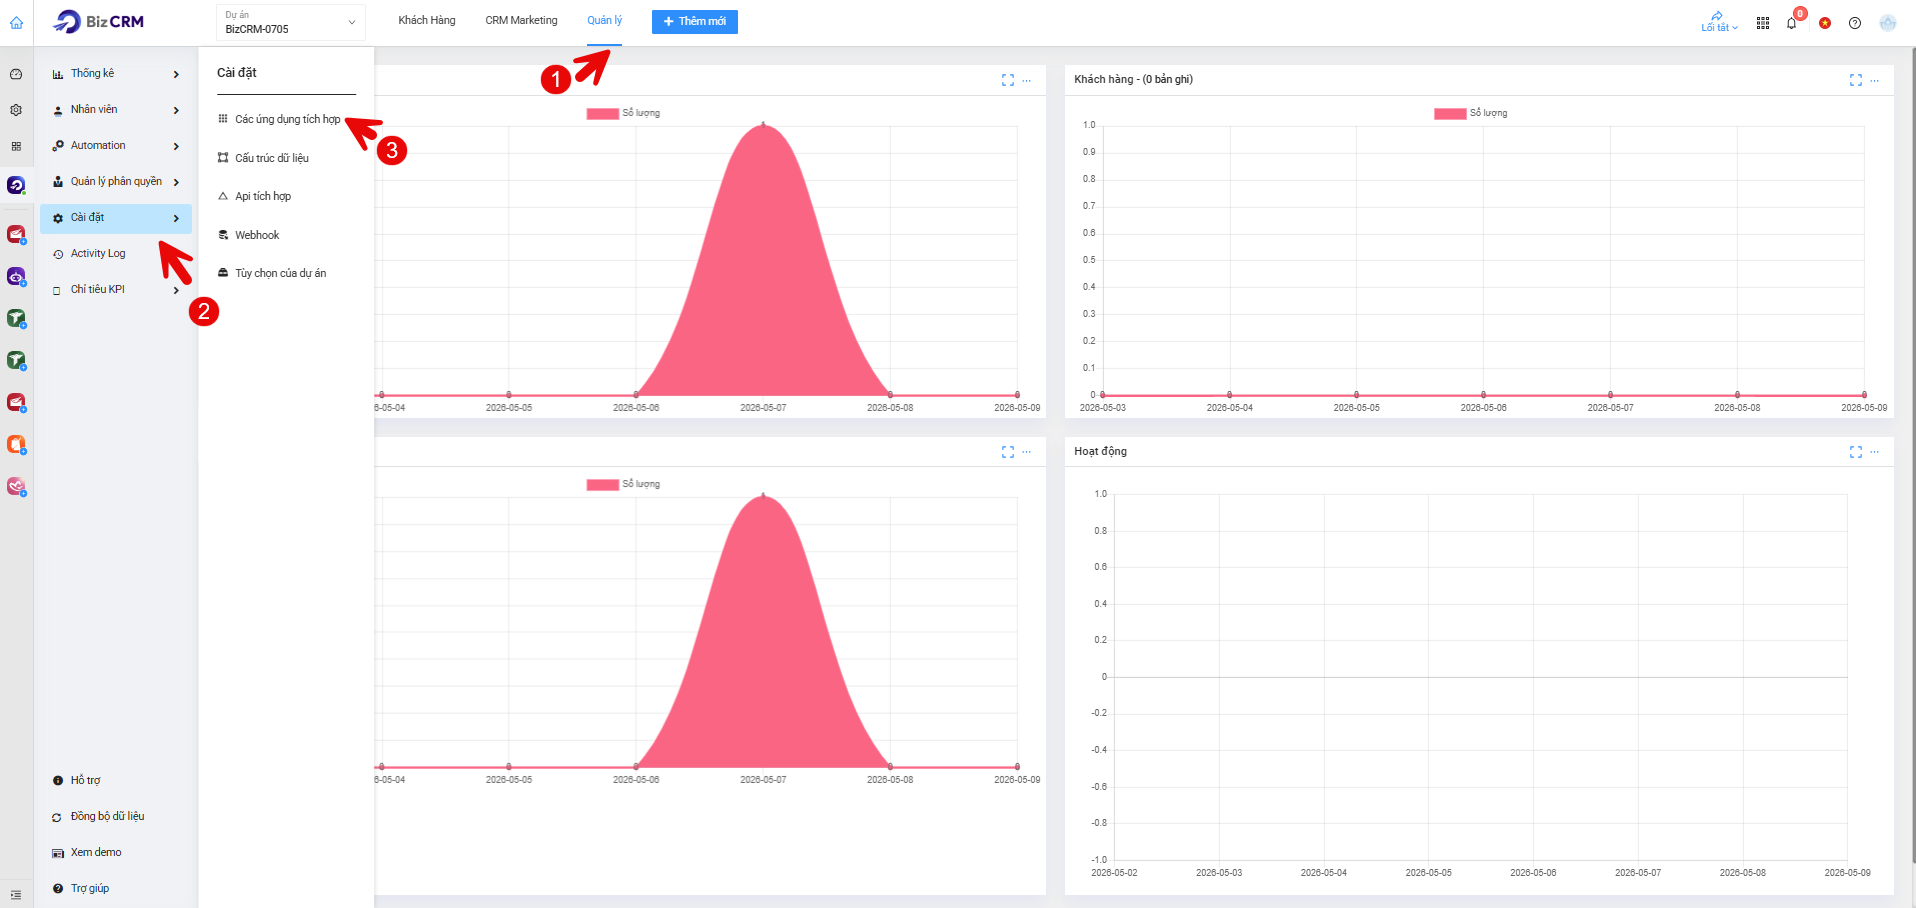This screenshot has height=908, width=1916.
Task: Open the Xem demo link
Action: pos(96,853)
